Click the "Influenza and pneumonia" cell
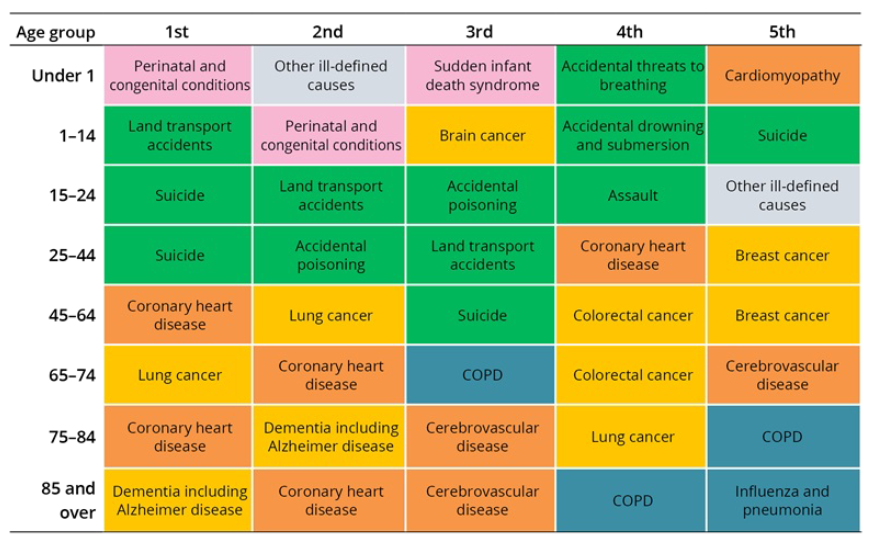Screen dimensions: 872x547 click(782, 501)
